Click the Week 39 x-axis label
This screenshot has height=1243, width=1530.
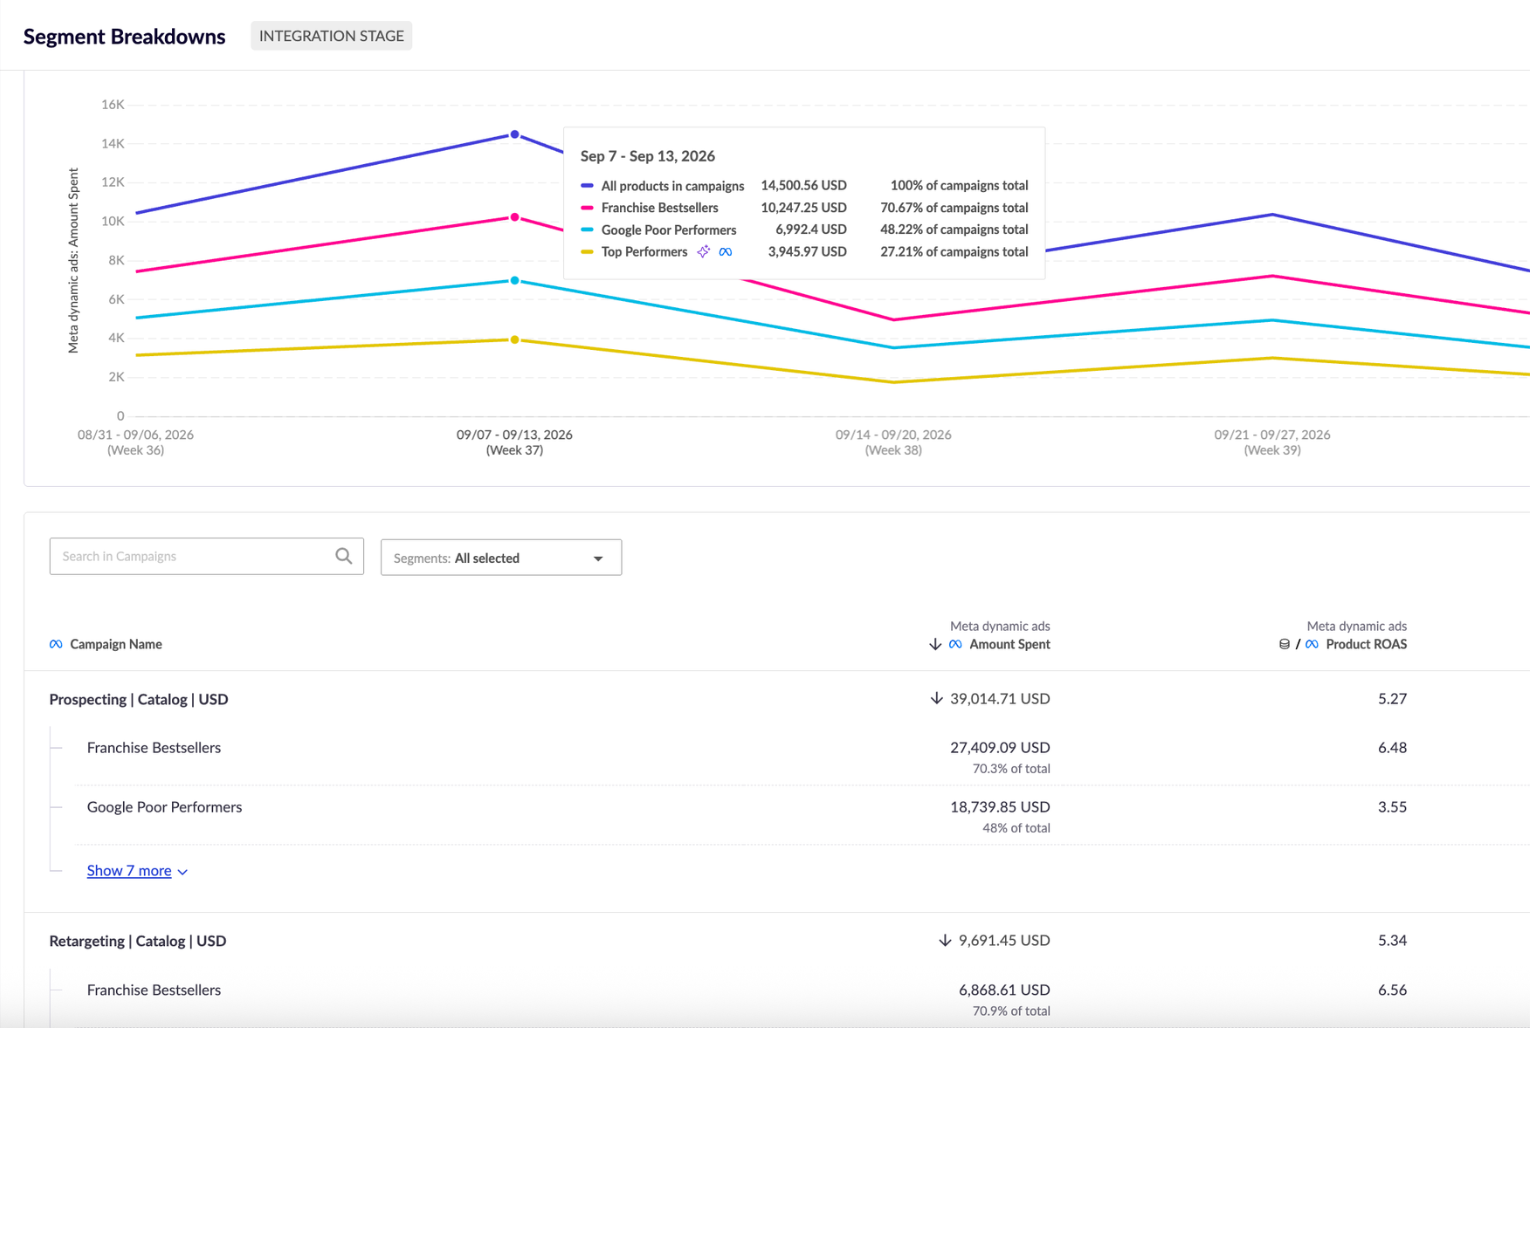1272,442
